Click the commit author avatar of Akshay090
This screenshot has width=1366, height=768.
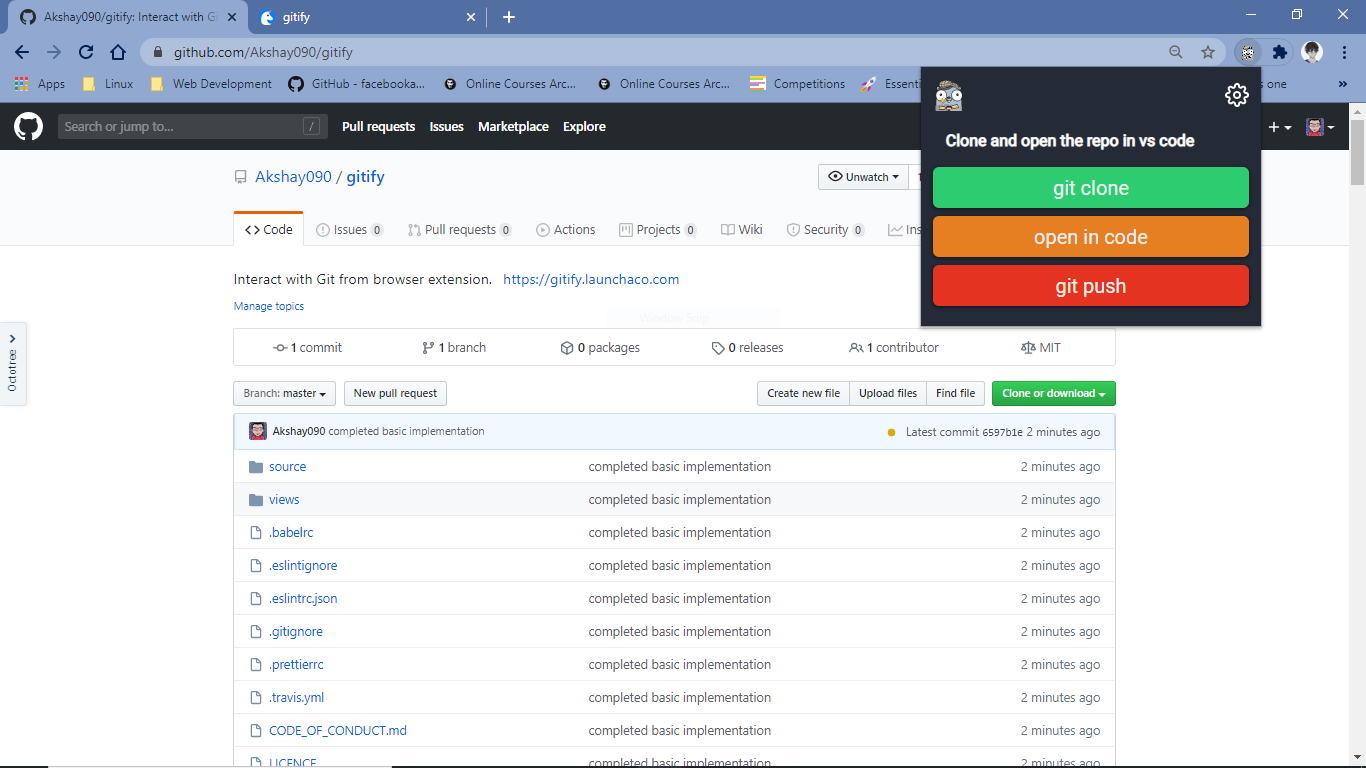pyautogui.click(x=258, y=431)
